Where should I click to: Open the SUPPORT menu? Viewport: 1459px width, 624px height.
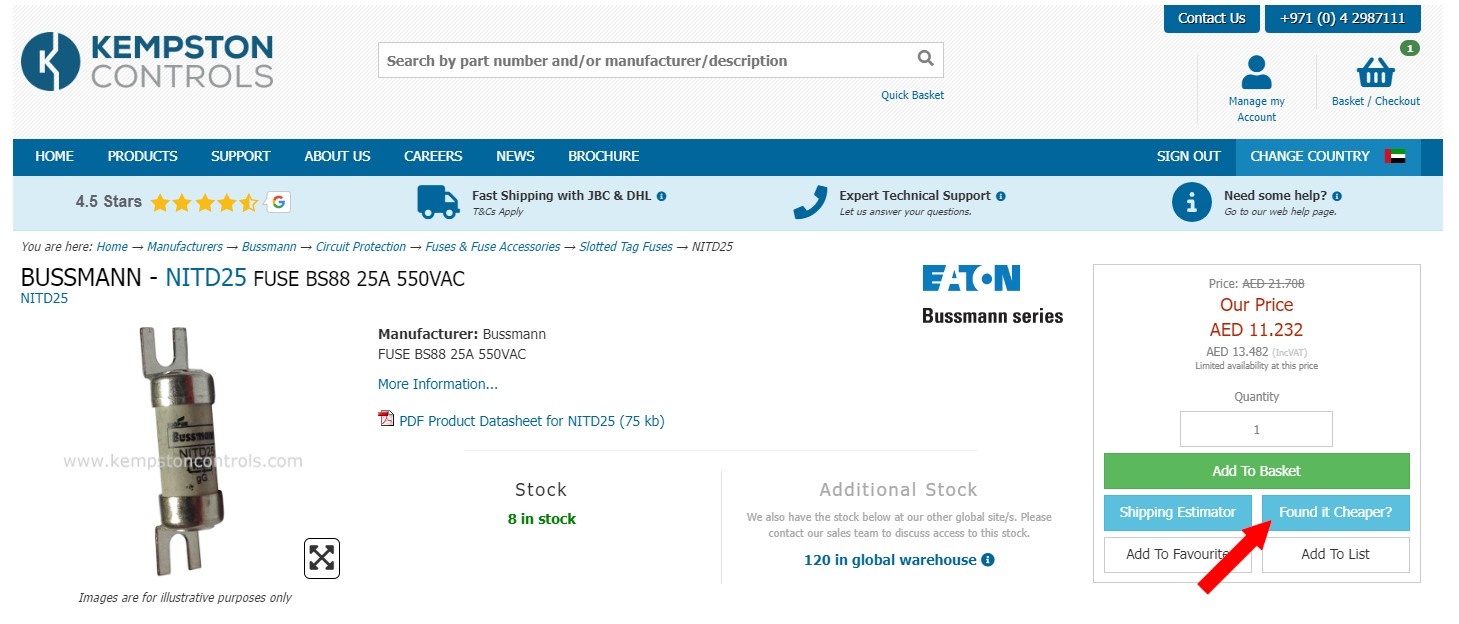(x=240, y=156)
